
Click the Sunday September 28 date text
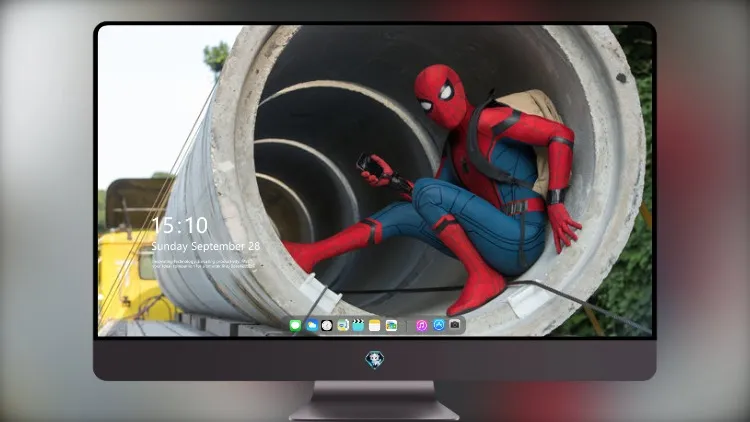click(206, 246)
